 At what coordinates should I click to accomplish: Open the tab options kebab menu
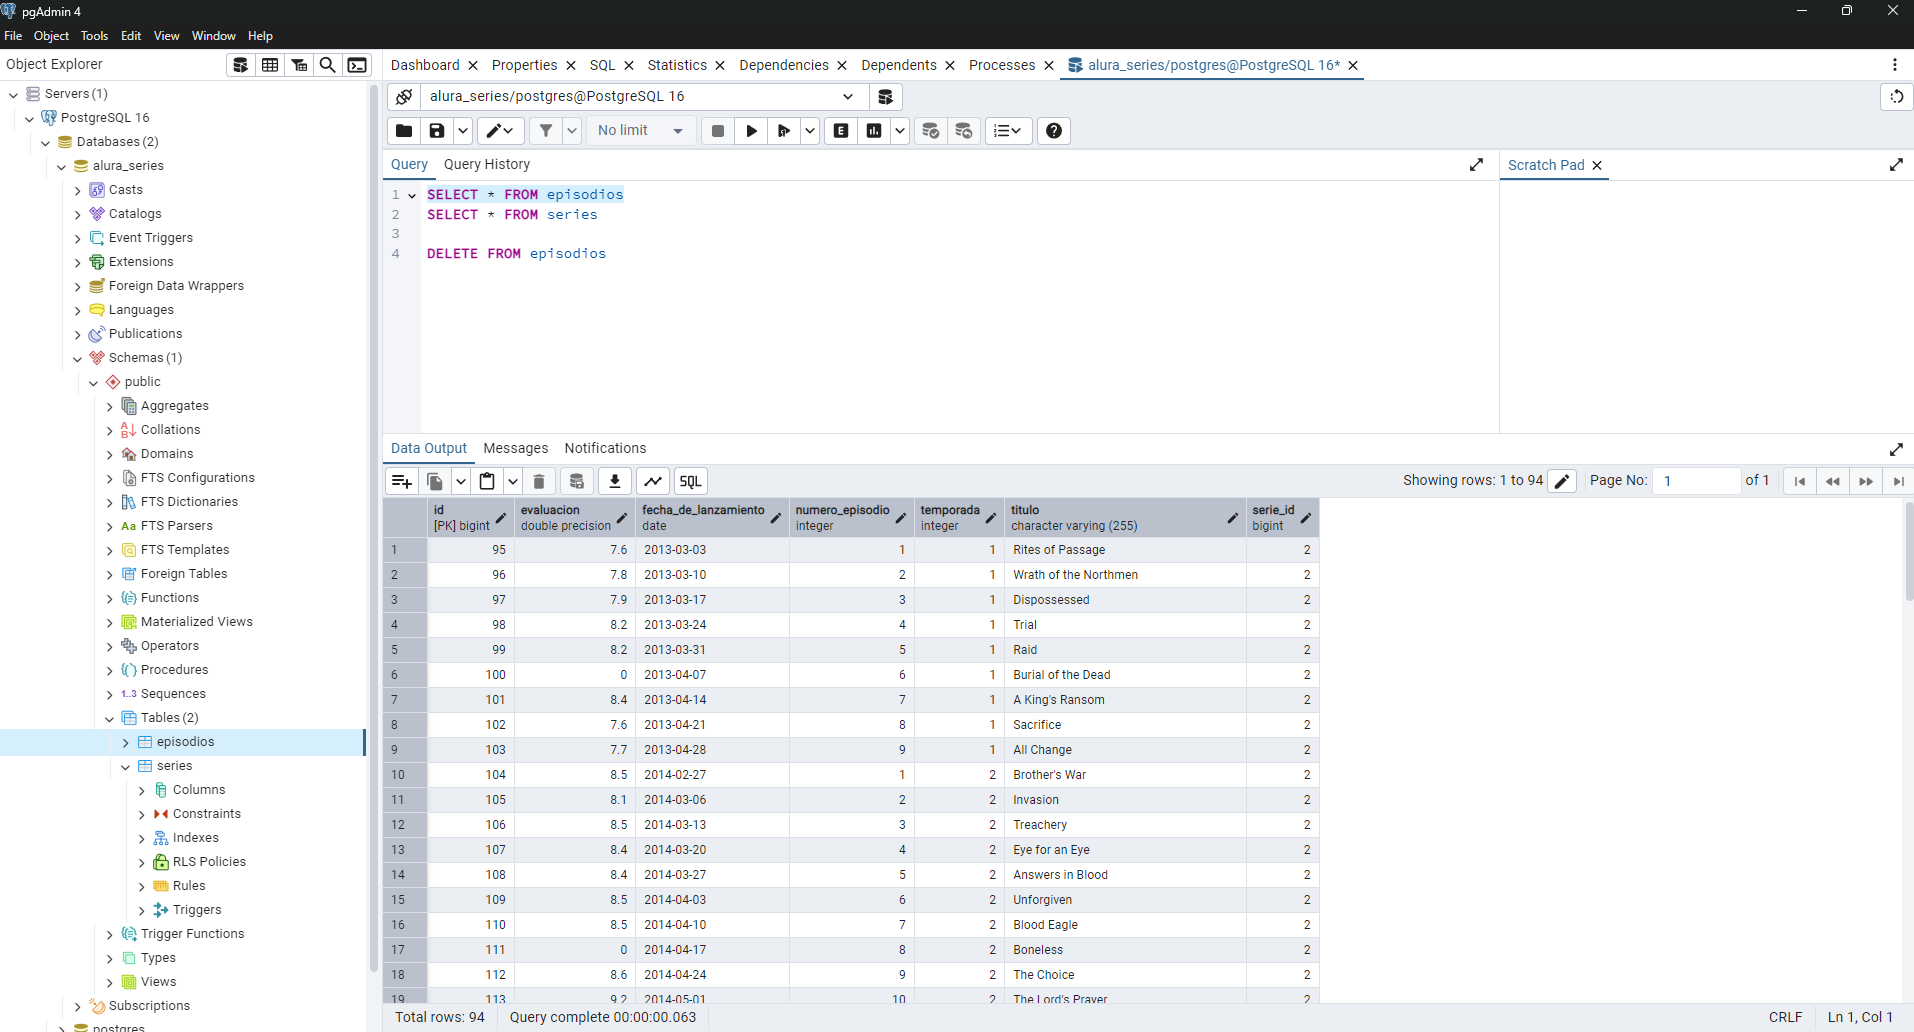click(1895, 65)
